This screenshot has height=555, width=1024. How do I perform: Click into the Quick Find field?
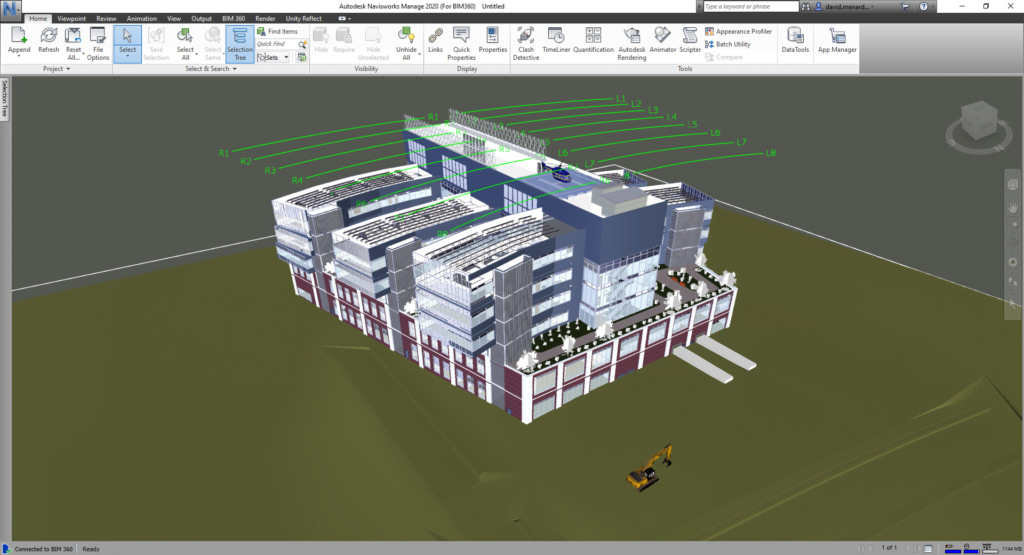coord(277,44)
